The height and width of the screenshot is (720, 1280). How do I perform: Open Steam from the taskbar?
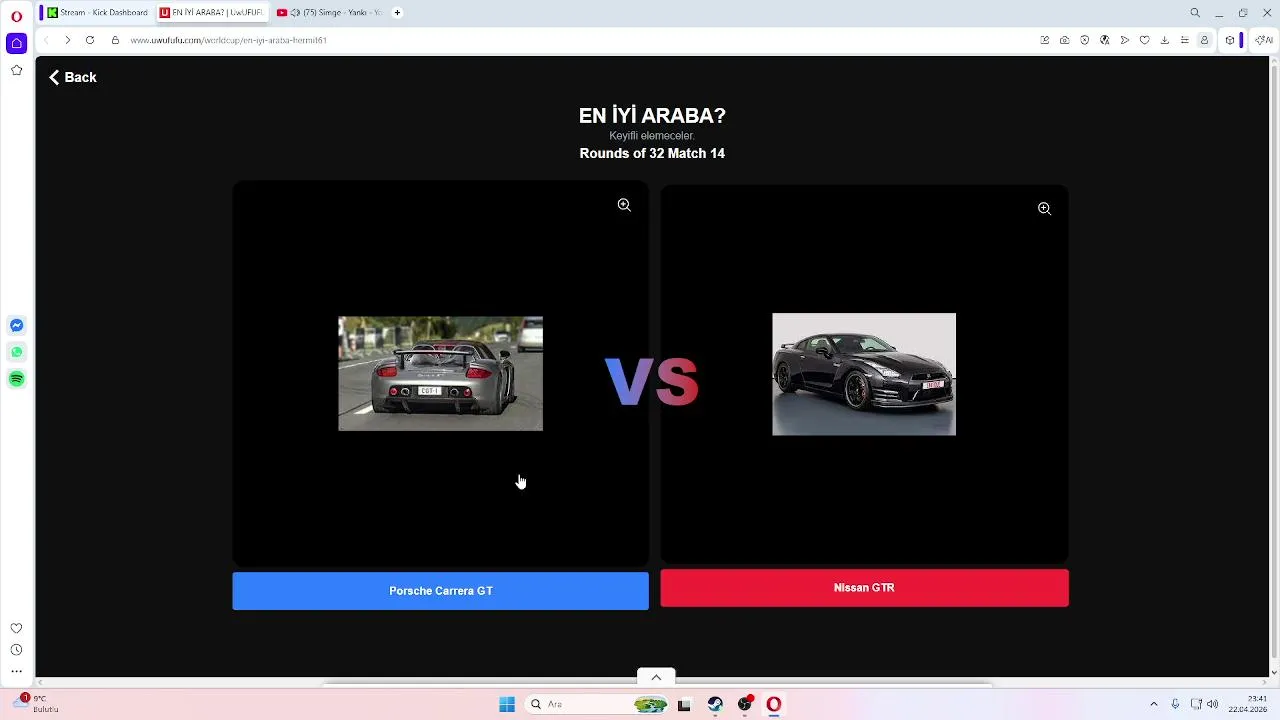point(715,704)
